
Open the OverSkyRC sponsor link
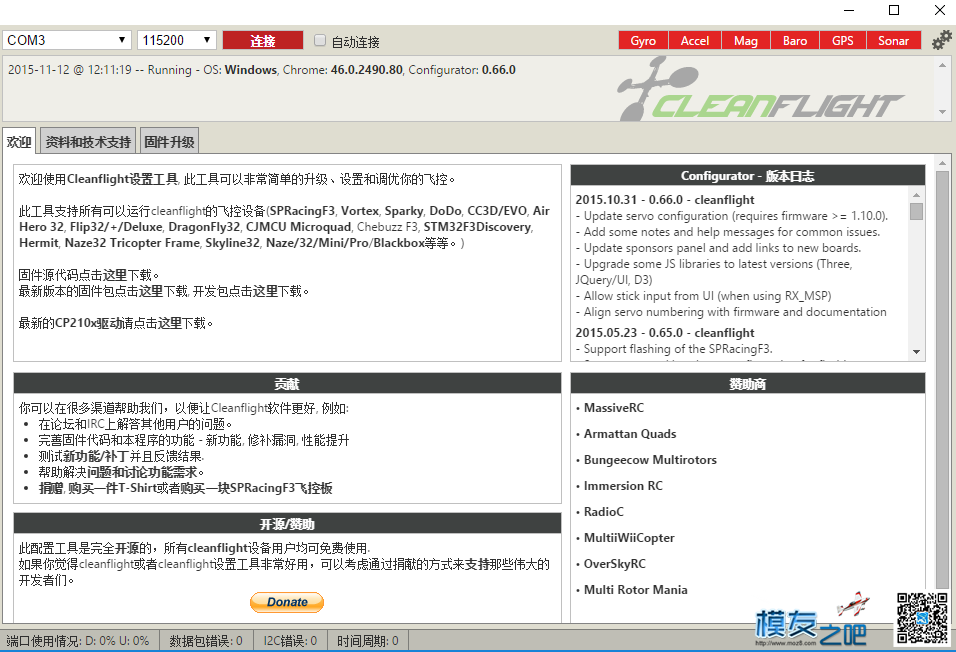615,564
